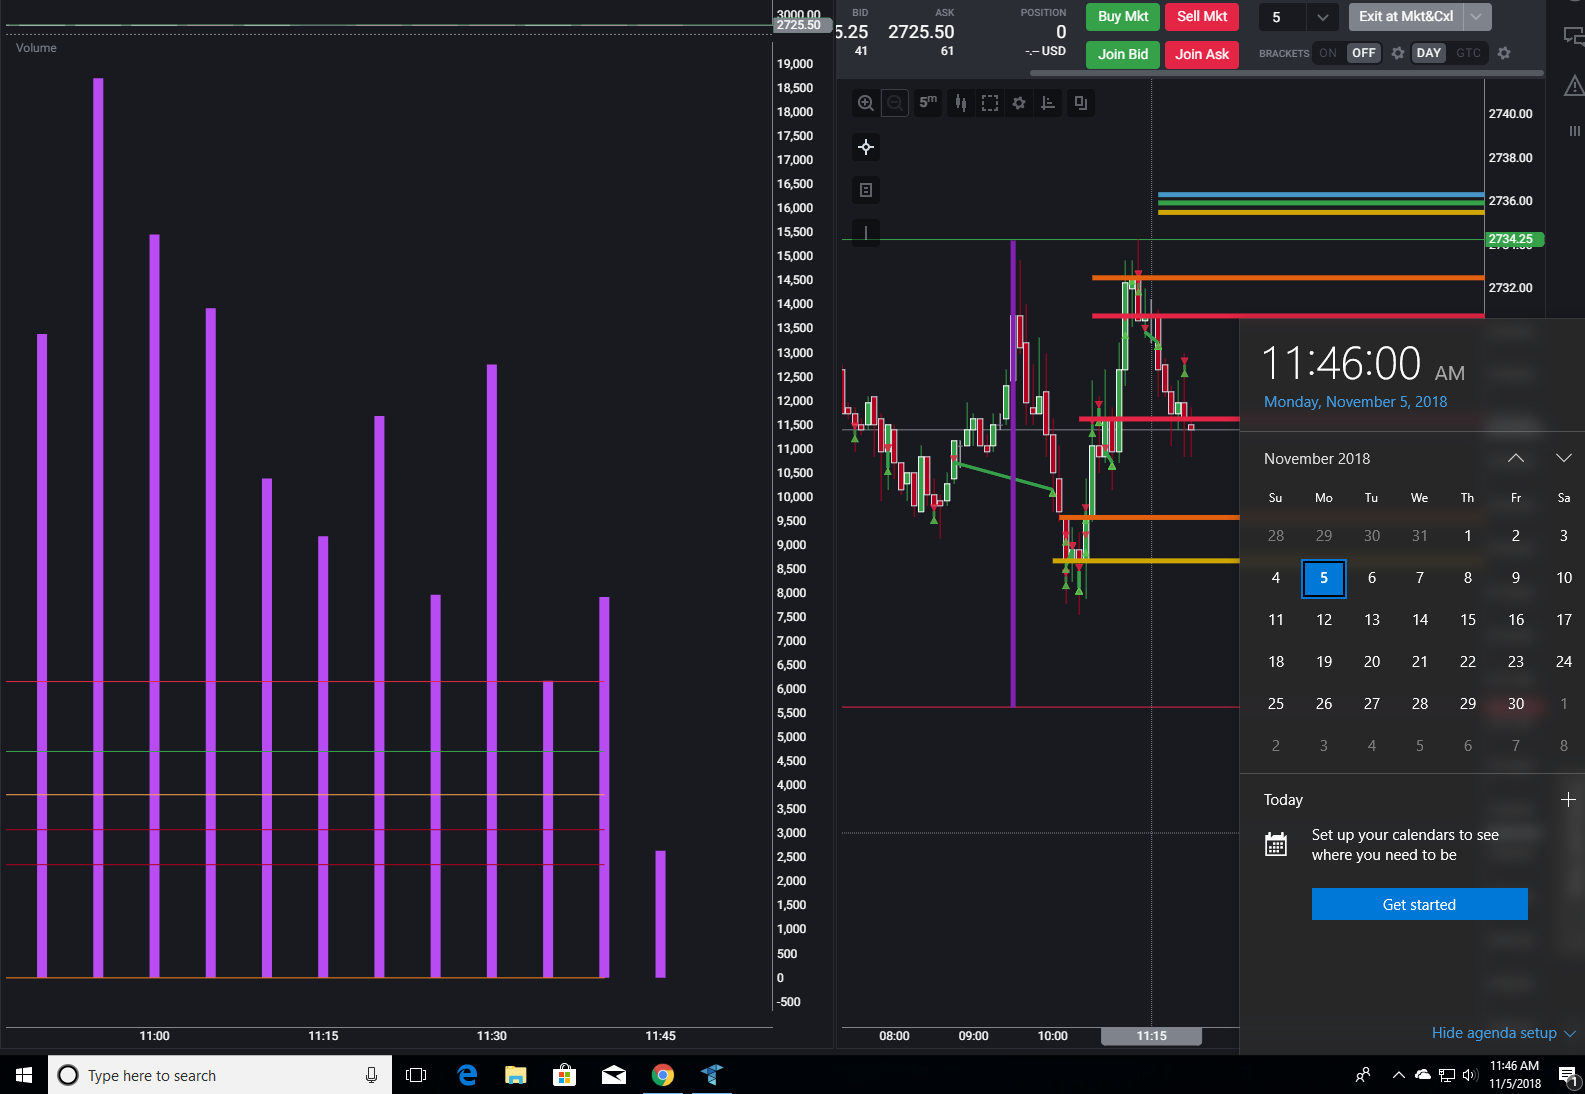Set brackets to OFF
The image size is (1585, 1094).
pyautogui.click(x=1364, y=53)
